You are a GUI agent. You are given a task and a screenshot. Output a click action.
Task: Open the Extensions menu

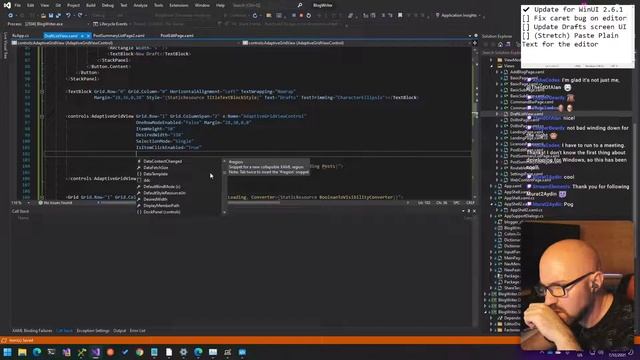(x=179, y=5)
